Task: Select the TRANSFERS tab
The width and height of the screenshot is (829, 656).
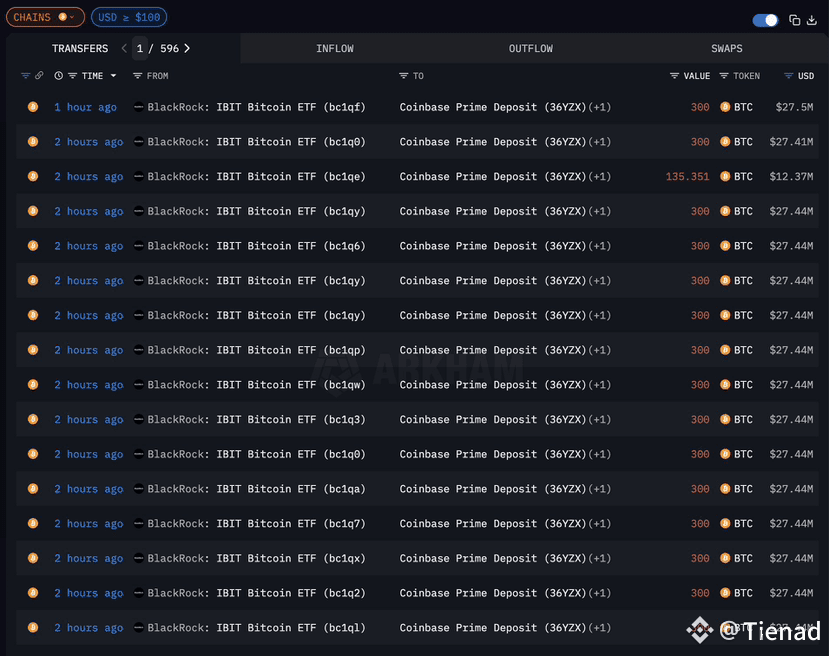Action: [80, 49]
